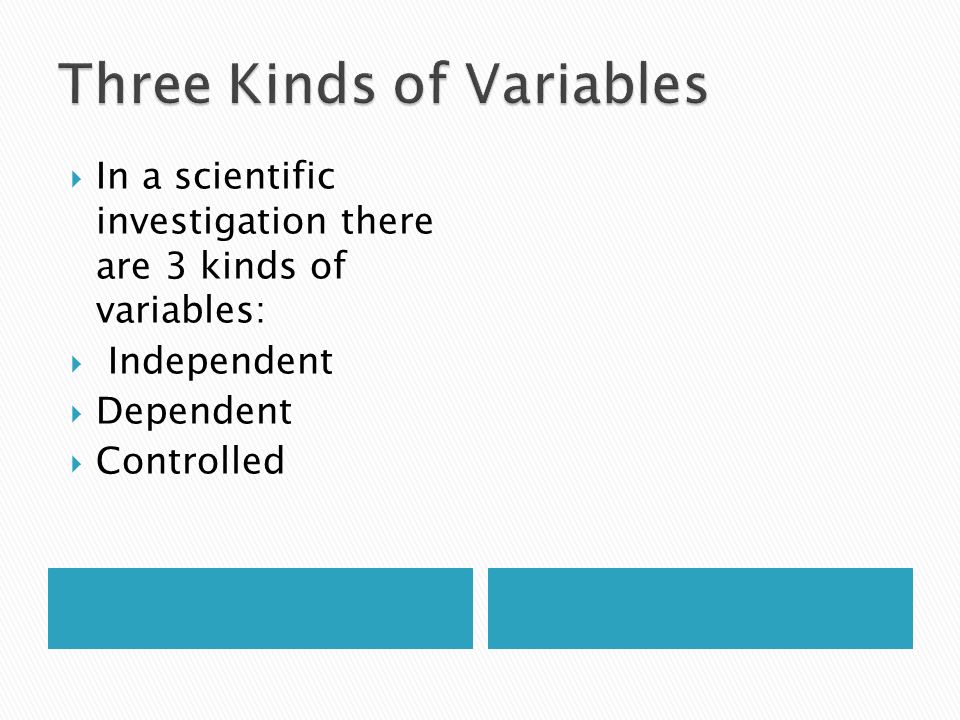
Task: Select the word 'Controlled'
Action: tap(190, 460)
